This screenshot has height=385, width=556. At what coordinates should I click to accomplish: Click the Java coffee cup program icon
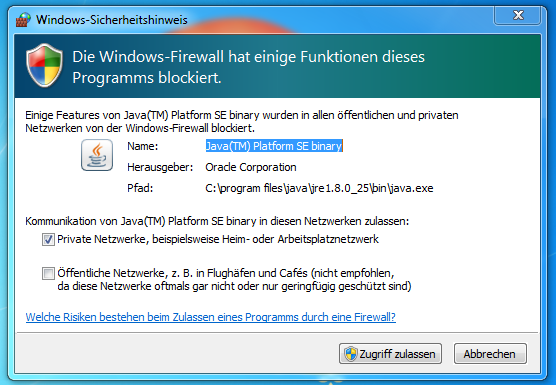(x=97, y=155)
